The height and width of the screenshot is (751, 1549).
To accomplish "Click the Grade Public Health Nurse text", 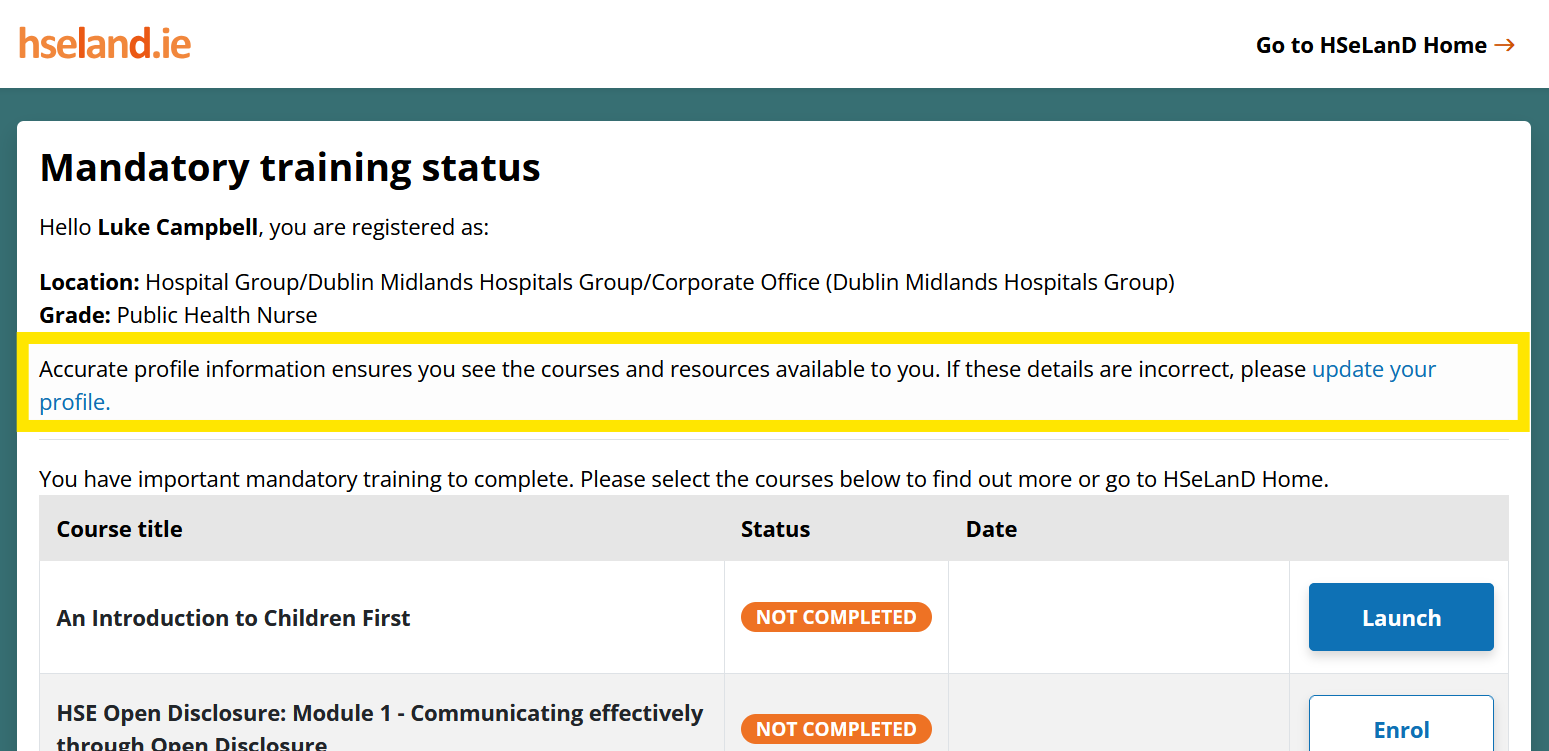I will tap(178, 315).
